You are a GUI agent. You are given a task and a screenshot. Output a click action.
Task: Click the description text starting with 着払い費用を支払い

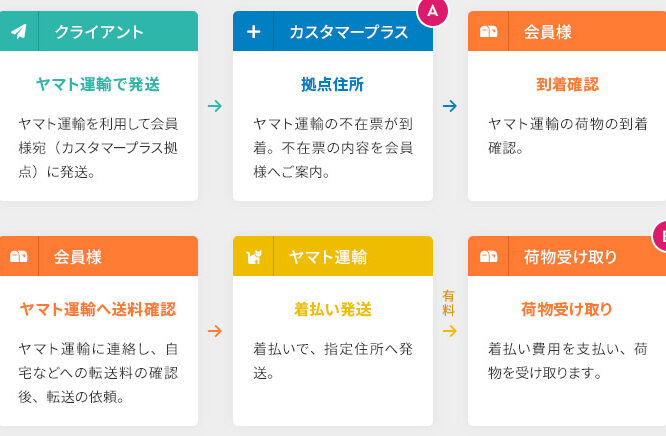tap(567, 361)
